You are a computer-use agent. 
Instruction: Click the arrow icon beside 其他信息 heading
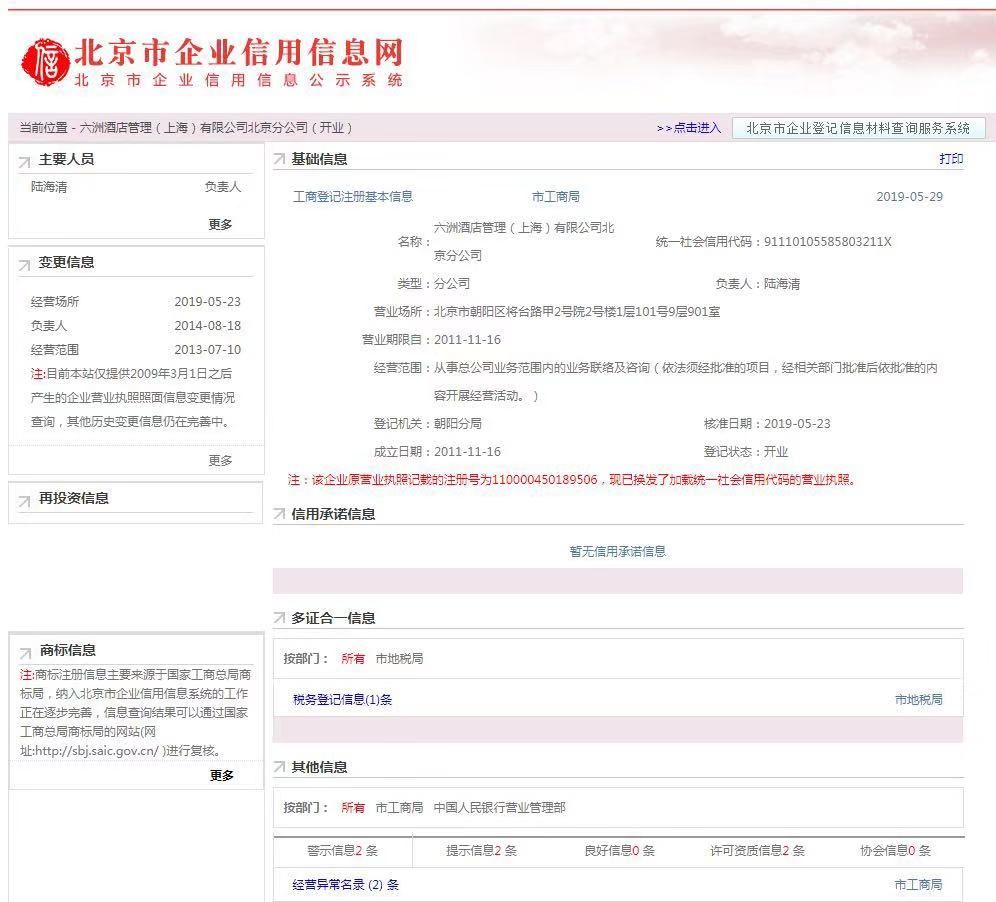click(x=279, y=767)
